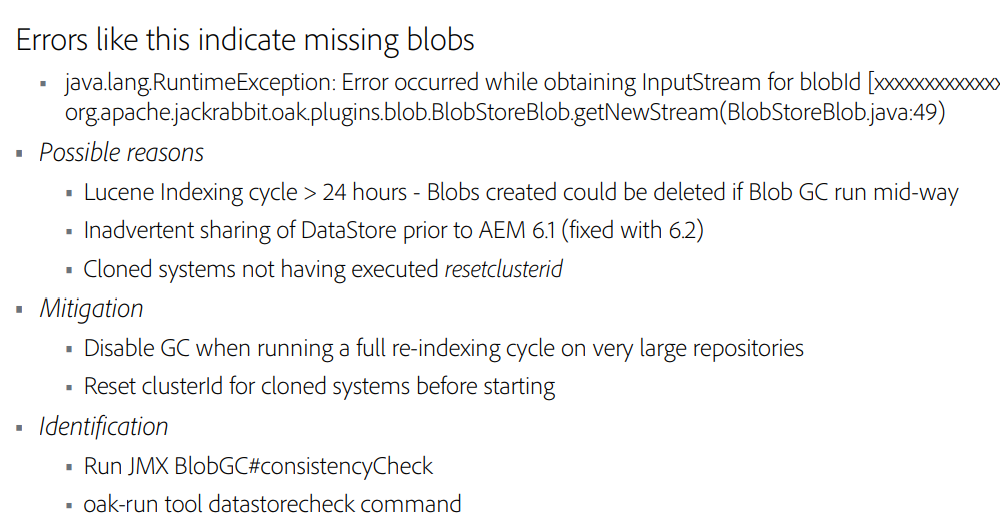1000x525 pixels.
Task: Click the "oak-run tool datastorecheck command" line
Action: (272, 504)
